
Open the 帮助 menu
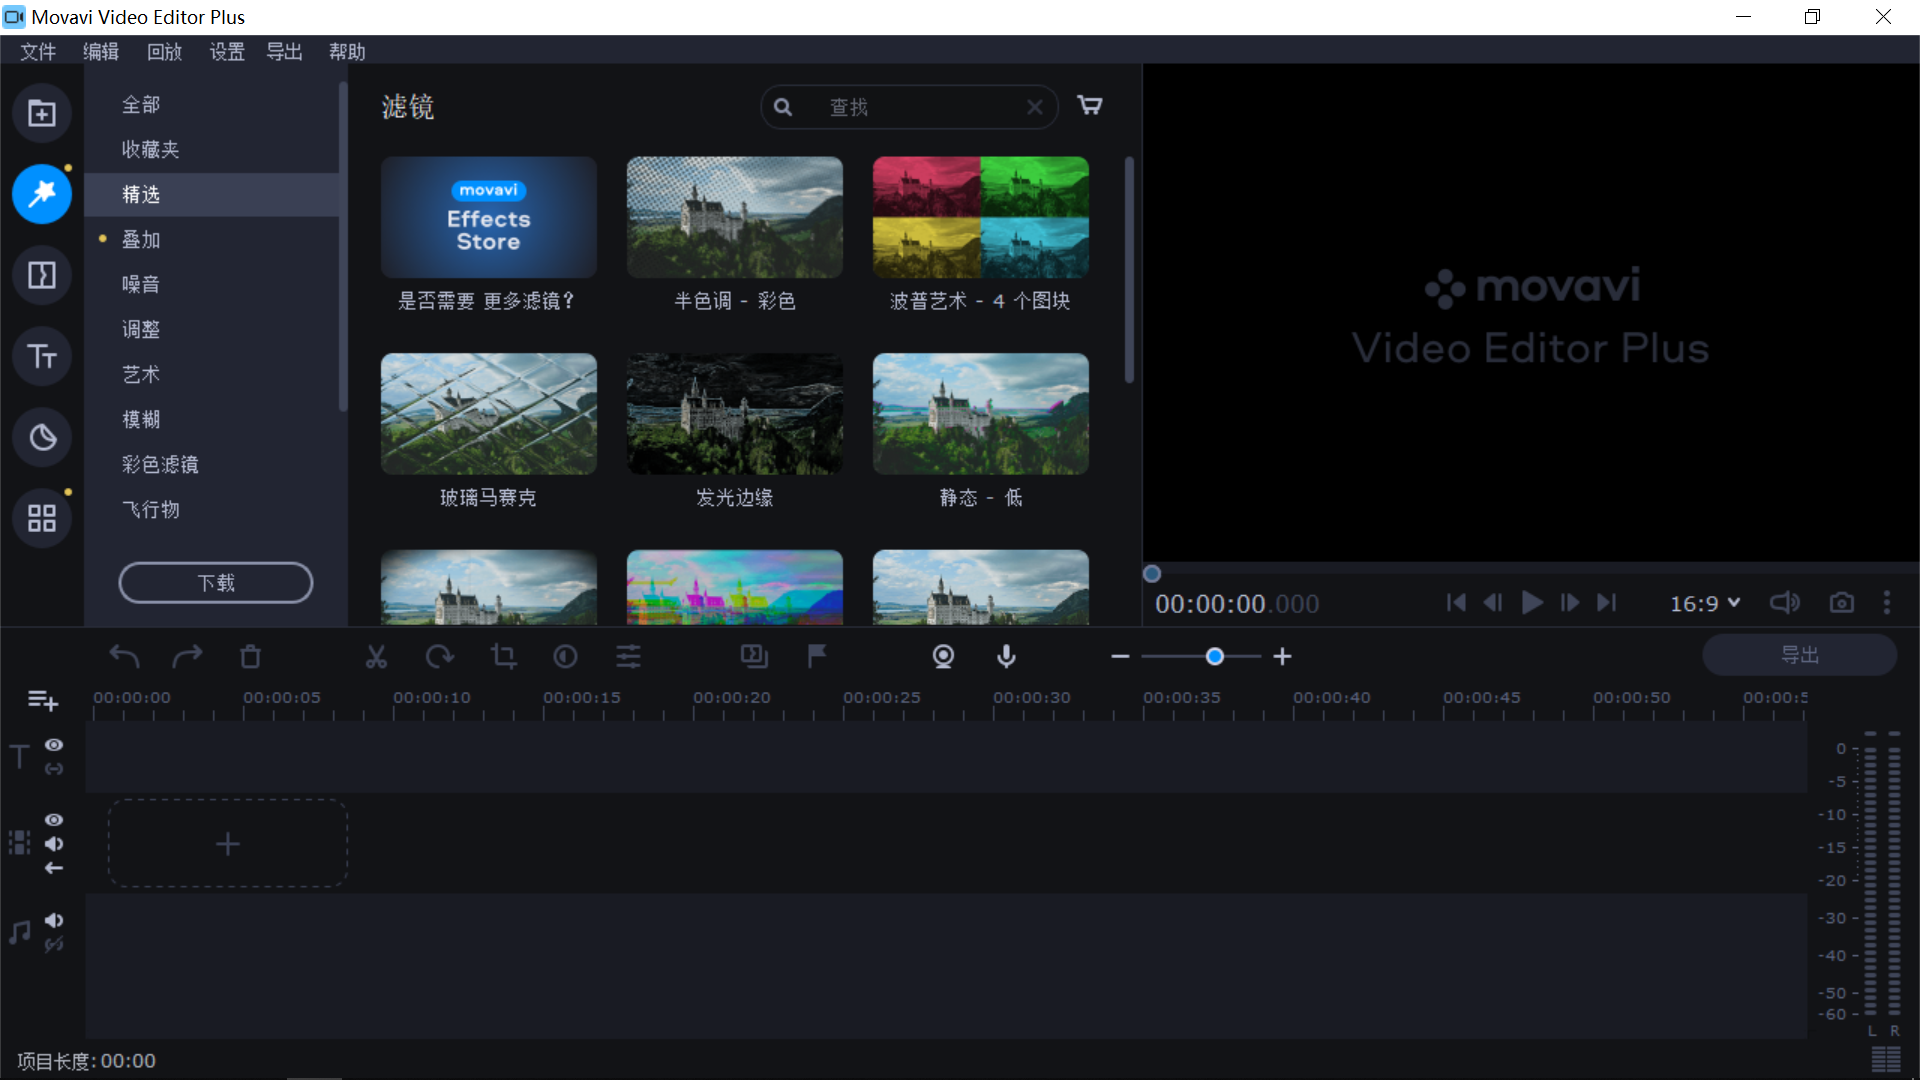coord(347,52)
